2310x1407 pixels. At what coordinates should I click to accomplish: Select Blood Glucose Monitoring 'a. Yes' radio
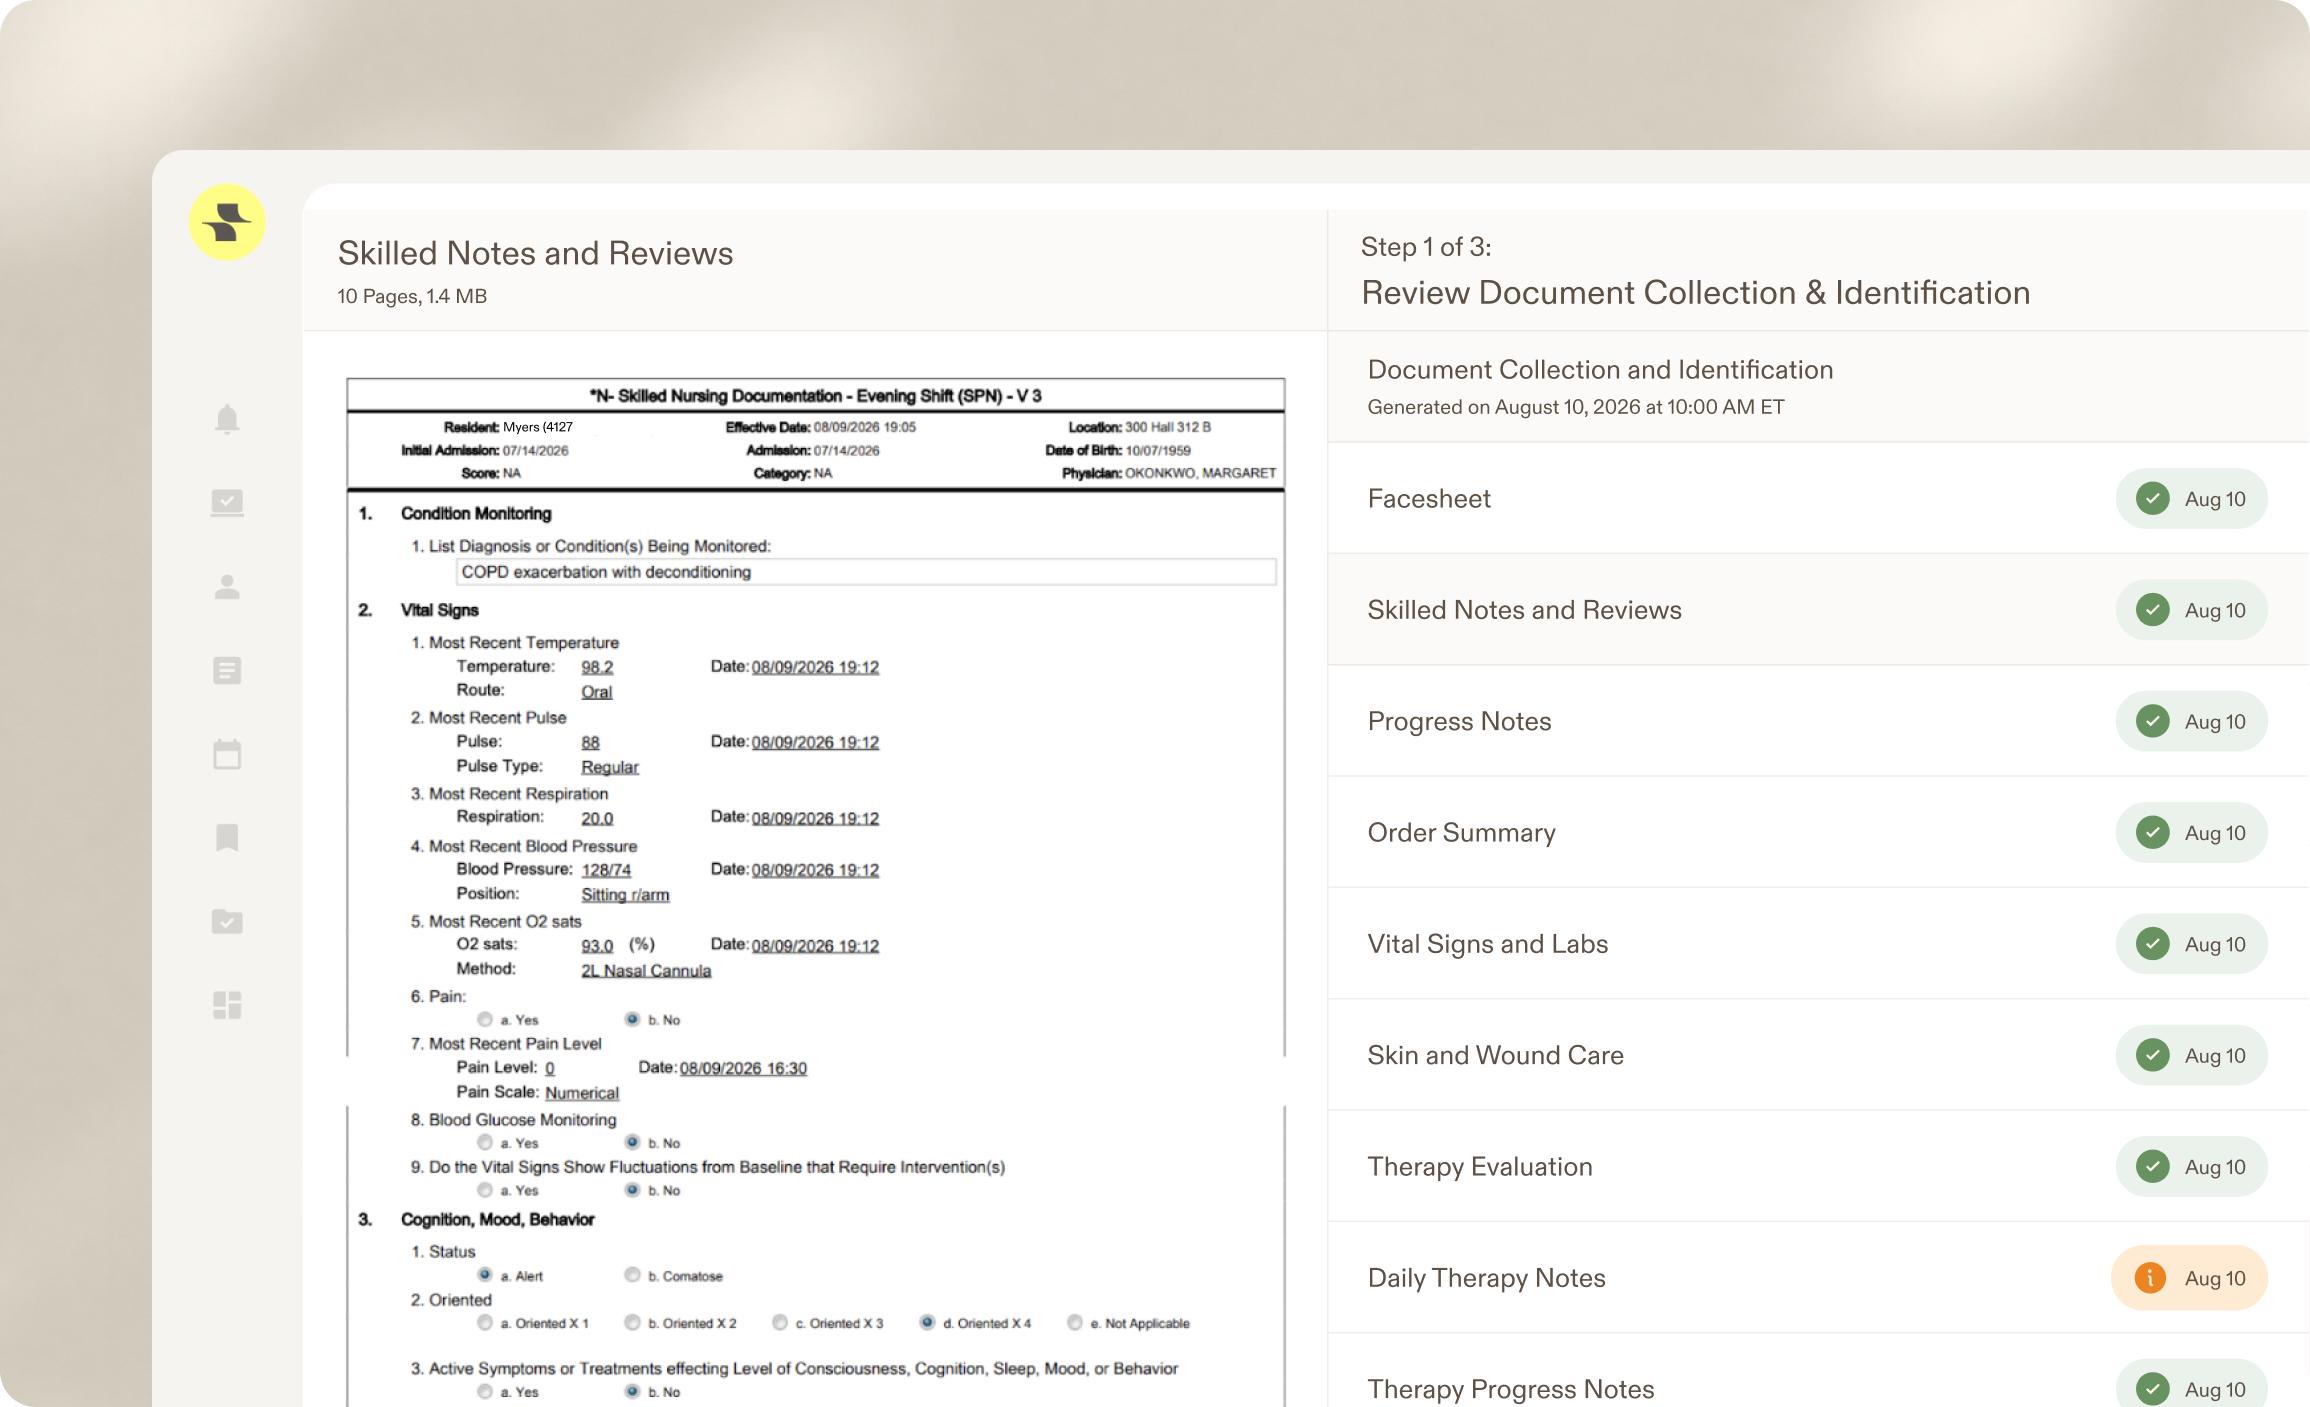[x=485, y=1142]
